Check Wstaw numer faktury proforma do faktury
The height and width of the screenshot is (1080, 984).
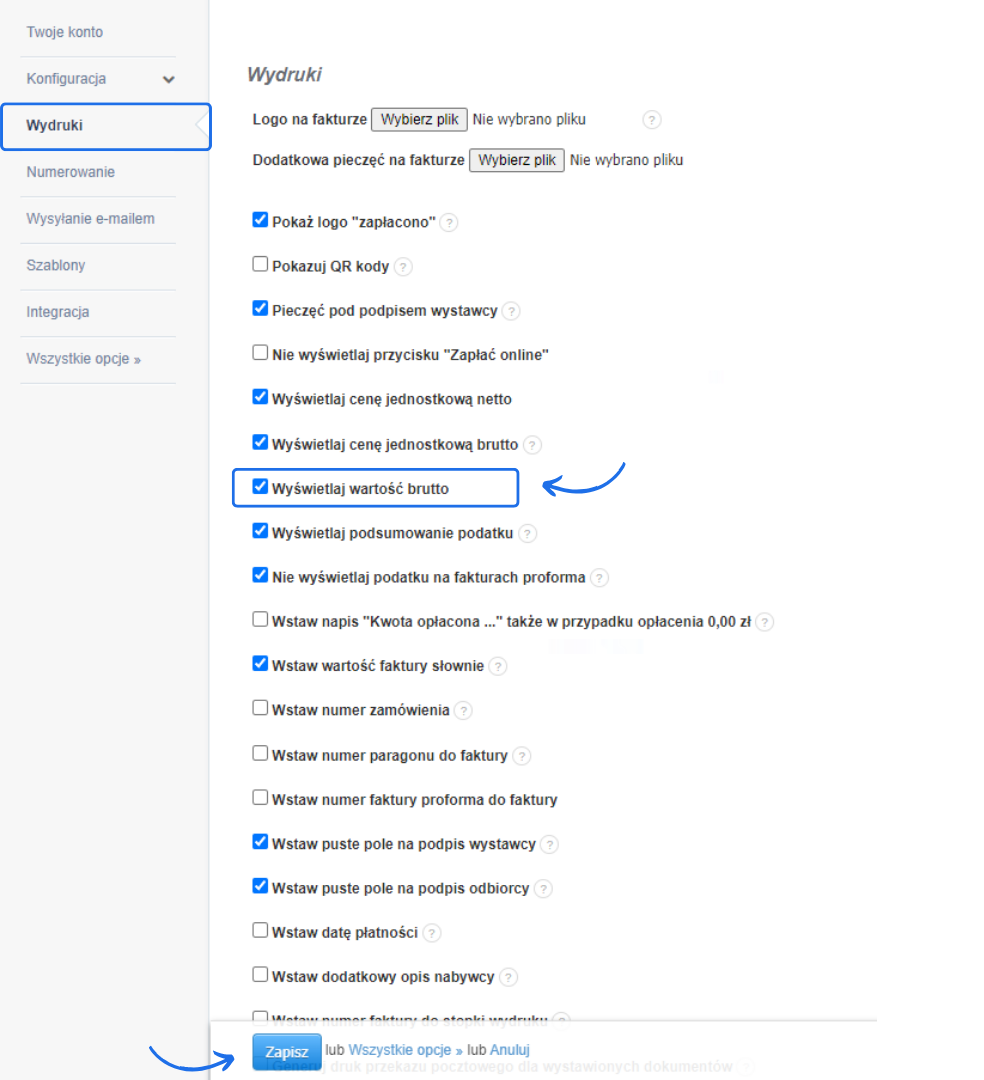(x=260, y=797)
